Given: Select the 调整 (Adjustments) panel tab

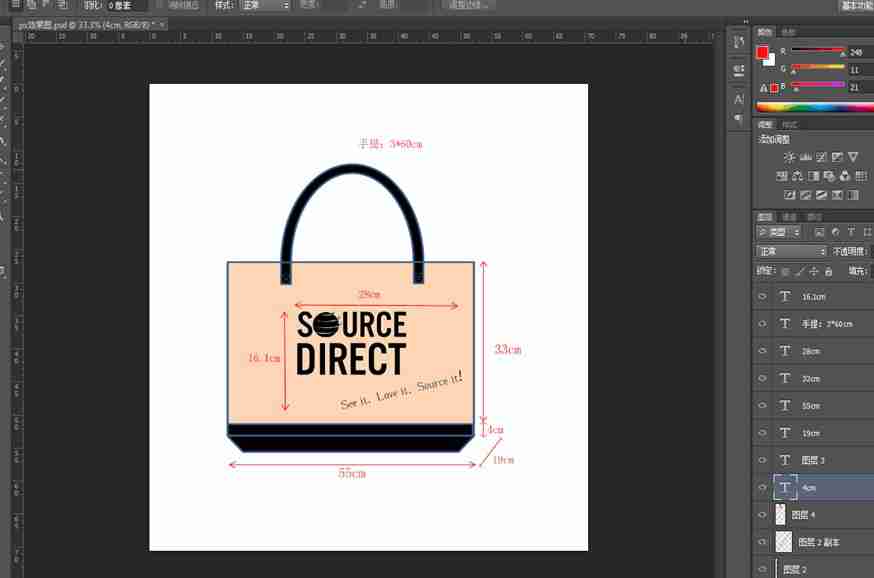Looking at the screenshot, I should pos(765,125).
